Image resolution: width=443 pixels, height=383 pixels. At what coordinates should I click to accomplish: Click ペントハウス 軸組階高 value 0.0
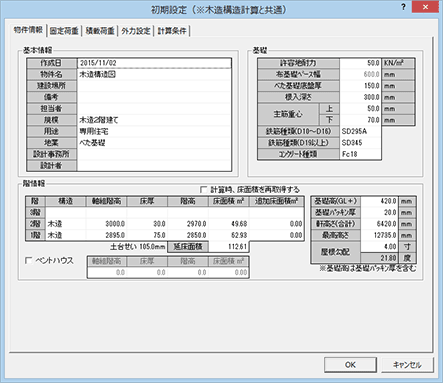coord(107,272)
